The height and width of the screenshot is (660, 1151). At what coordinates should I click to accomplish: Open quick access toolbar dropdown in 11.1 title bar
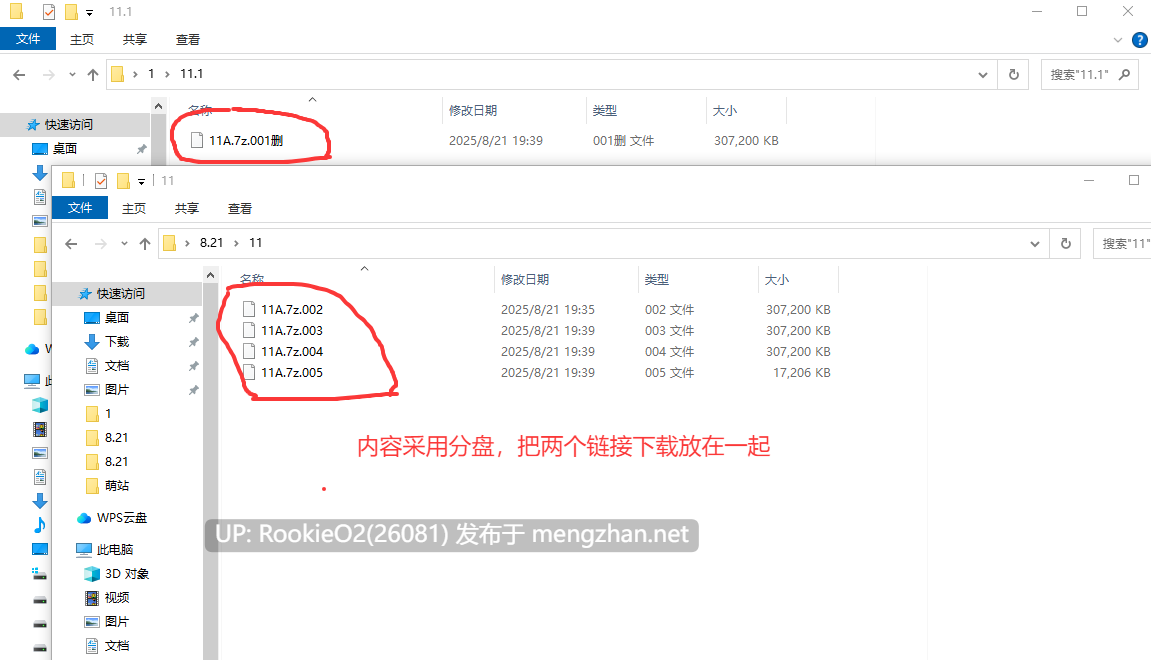click(90, 12)
